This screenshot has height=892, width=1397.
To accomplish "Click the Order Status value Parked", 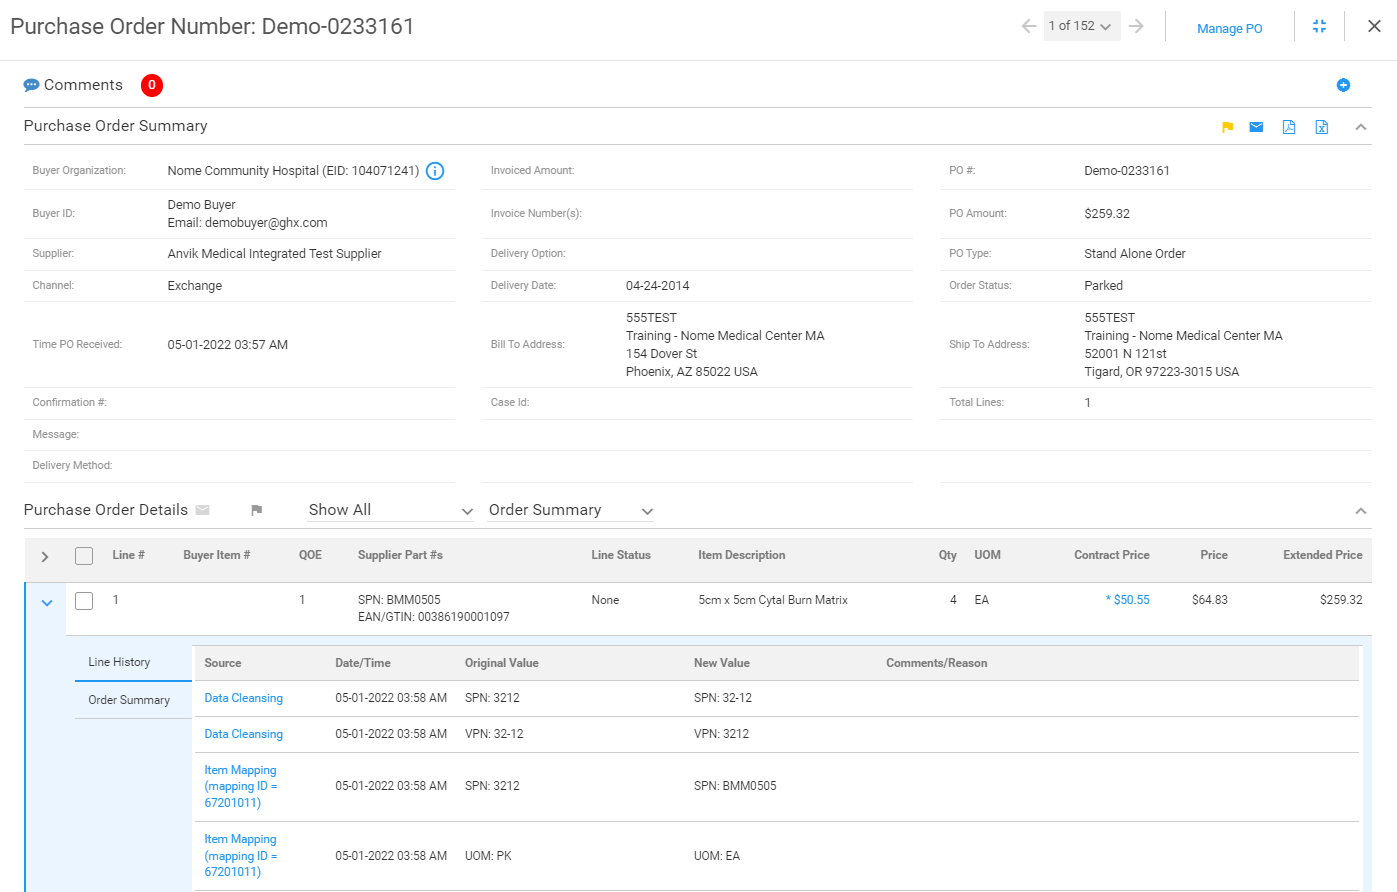I will point(1103,286).
